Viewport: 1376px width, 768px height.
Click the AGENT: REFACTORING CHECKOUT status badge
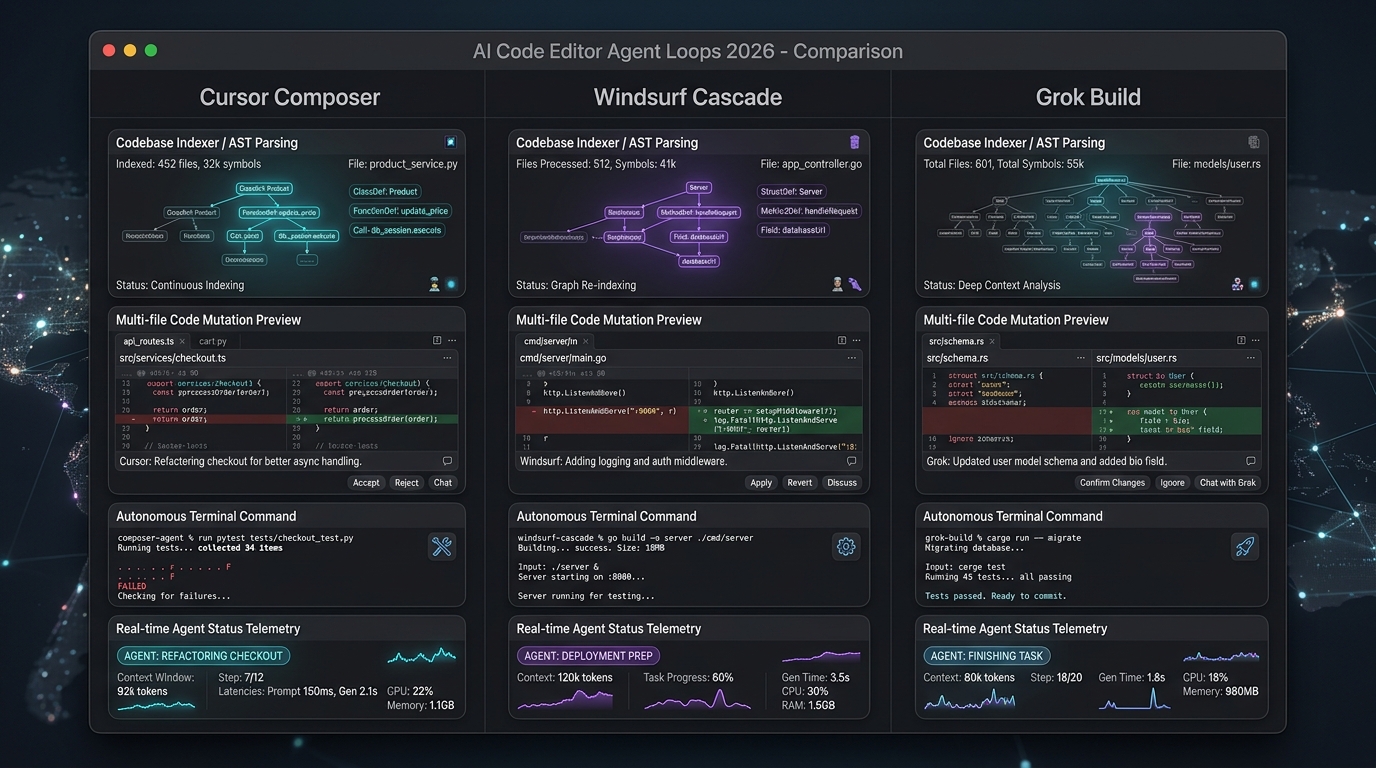point(204,656)
